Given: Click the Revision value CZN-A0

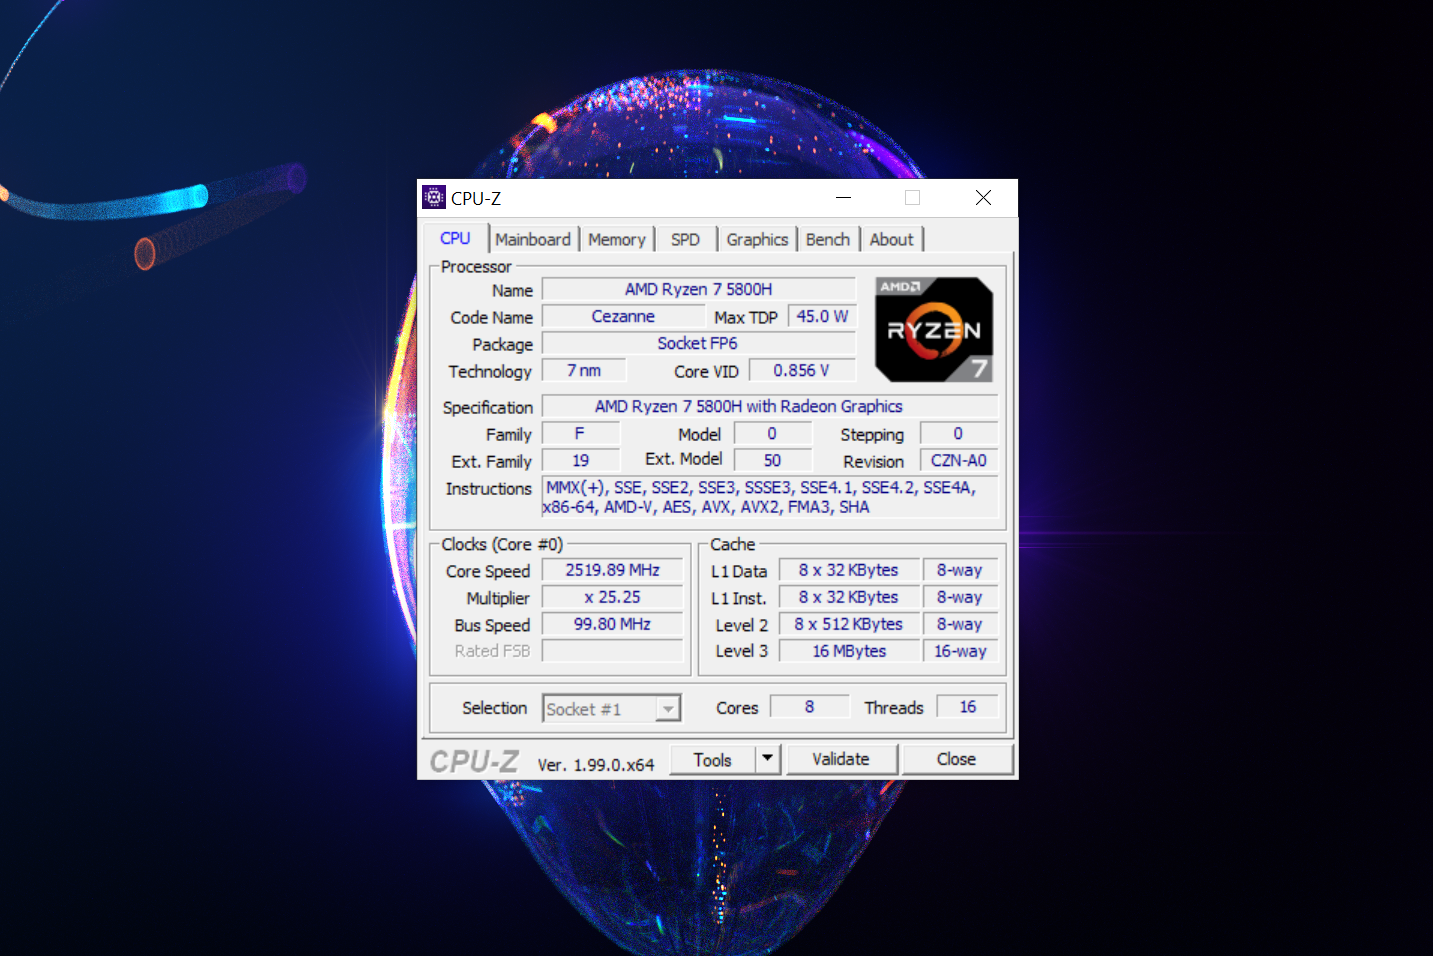Looking at the screenshot, I should (959, 460).
